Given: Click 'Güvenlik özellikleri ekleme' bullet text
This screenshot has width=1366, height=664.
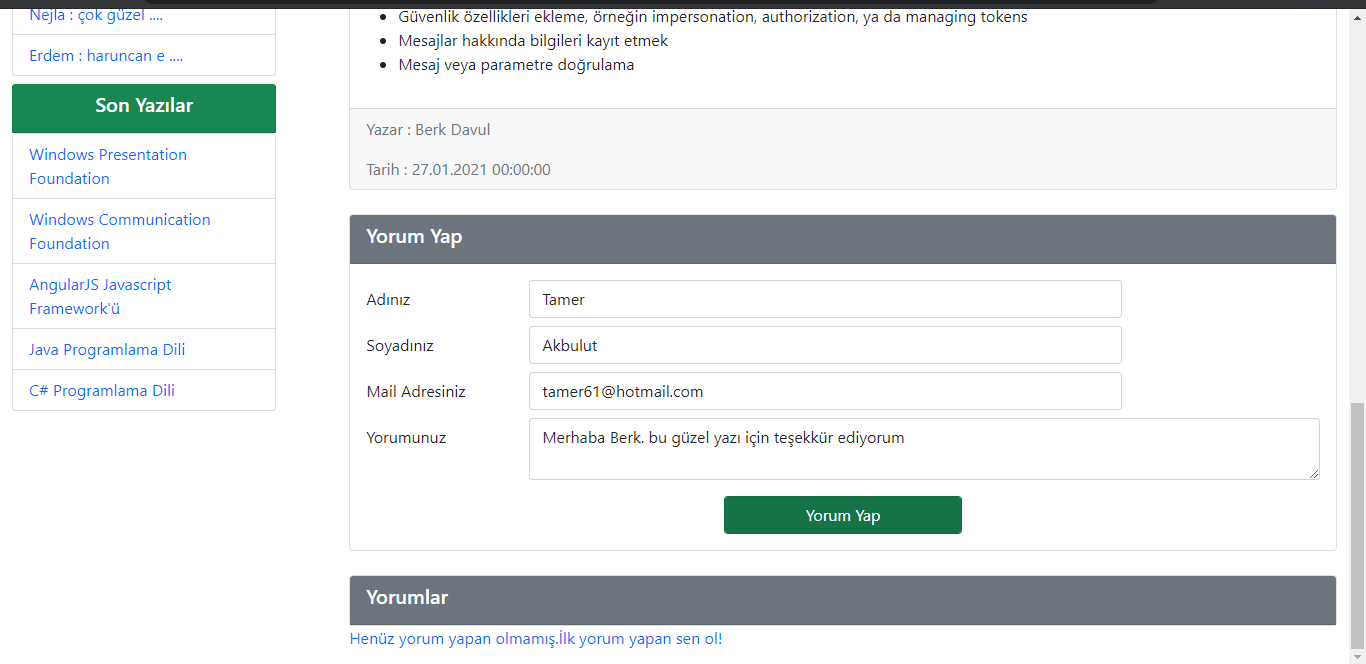Looking at the screenshot, I should coord(713,17).
